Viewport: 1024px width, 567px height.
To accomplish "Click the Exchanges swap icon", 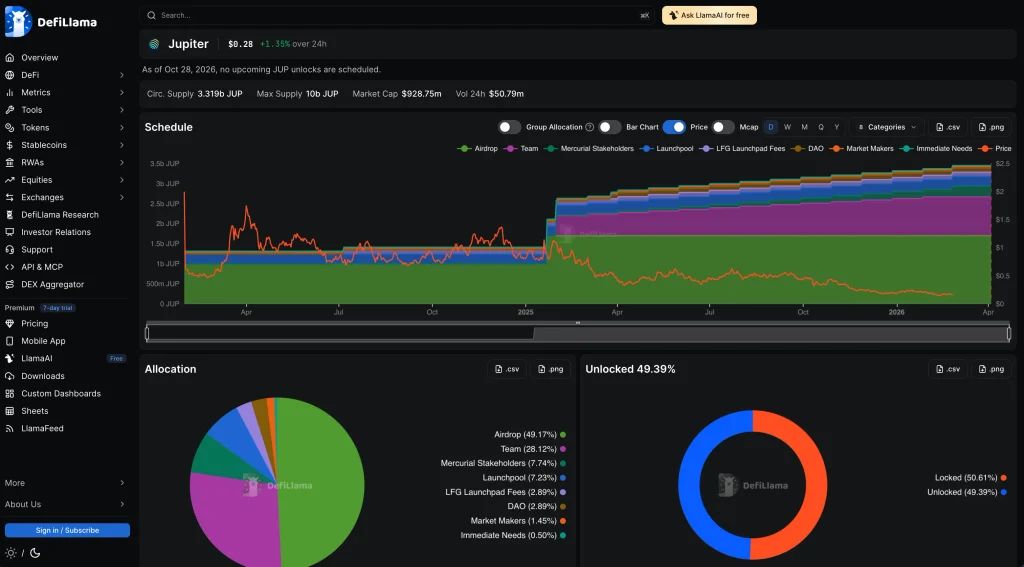I will [9, 197].
